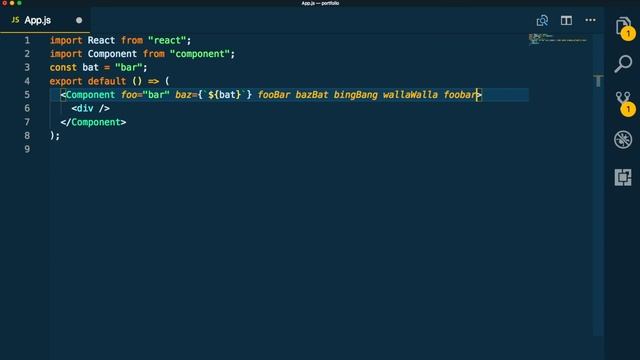Click the bat variable name on line 3
This screenshot has width=640, height=360.
click(90, 67)
